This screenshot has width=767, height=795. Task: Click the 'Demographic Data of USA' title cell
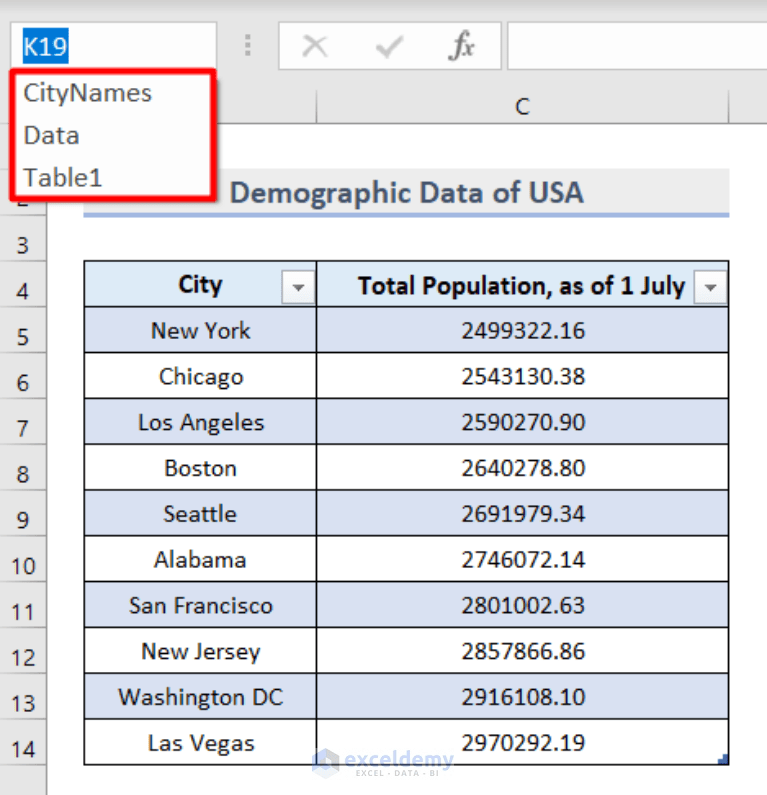(406, 193)
